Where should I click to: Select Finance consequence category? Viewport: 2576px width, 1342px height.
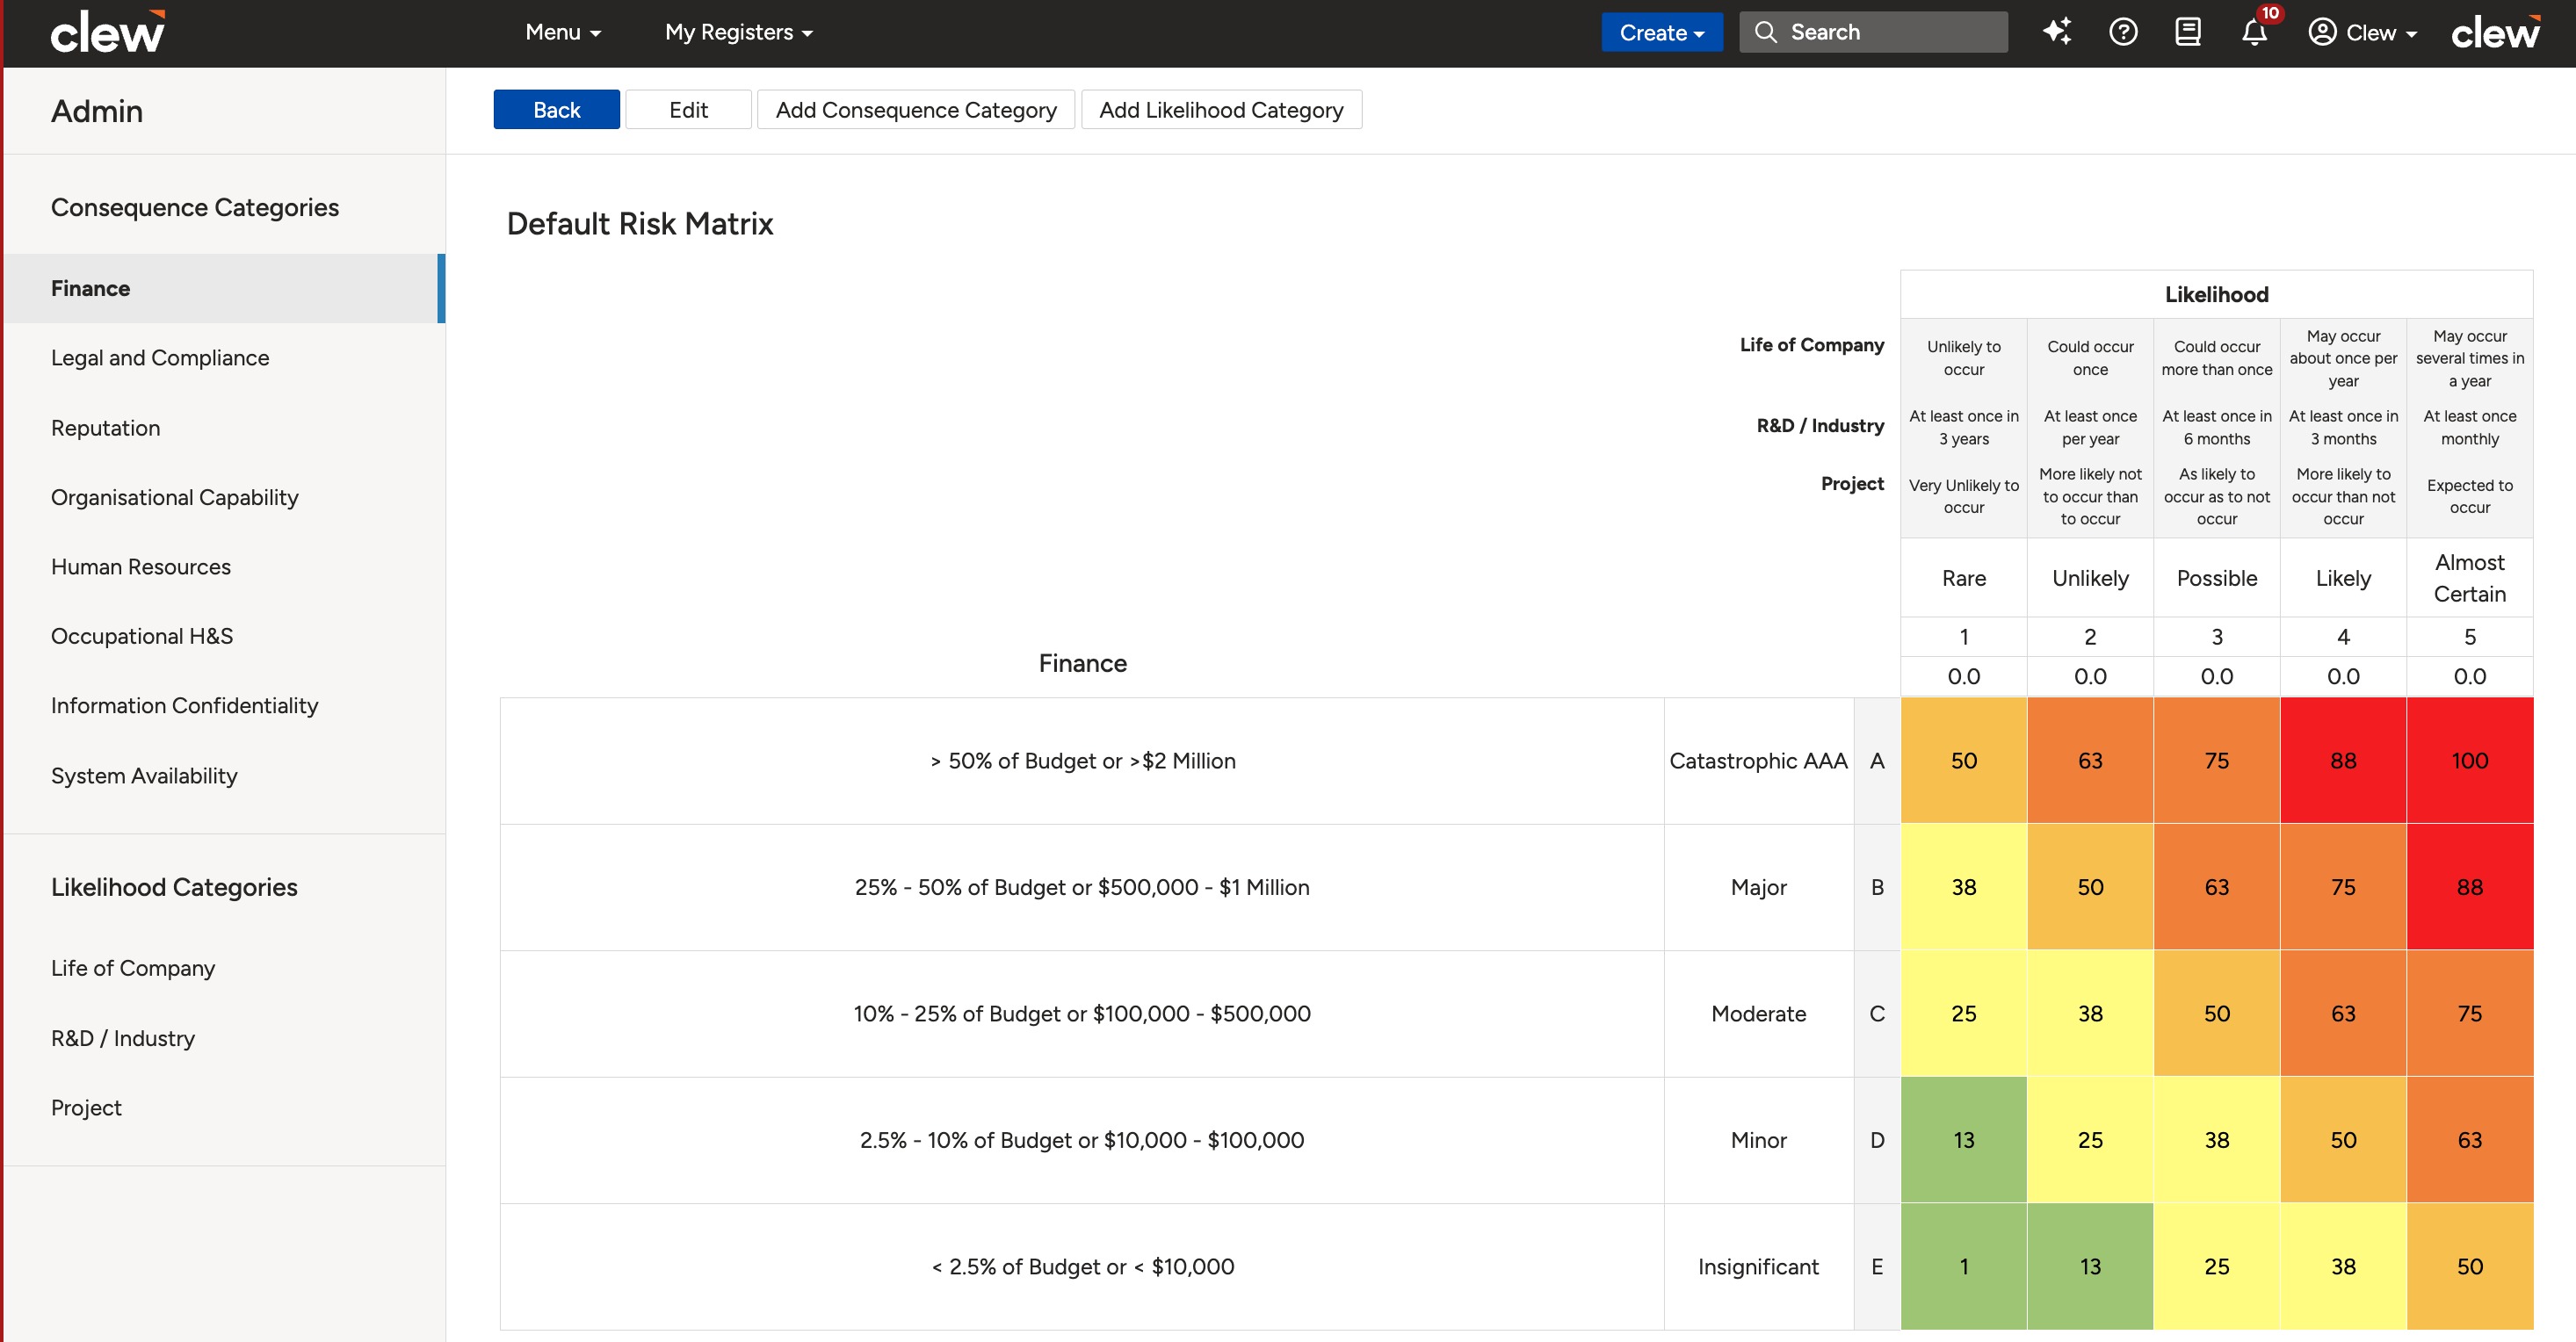click(x=224, y=288)
